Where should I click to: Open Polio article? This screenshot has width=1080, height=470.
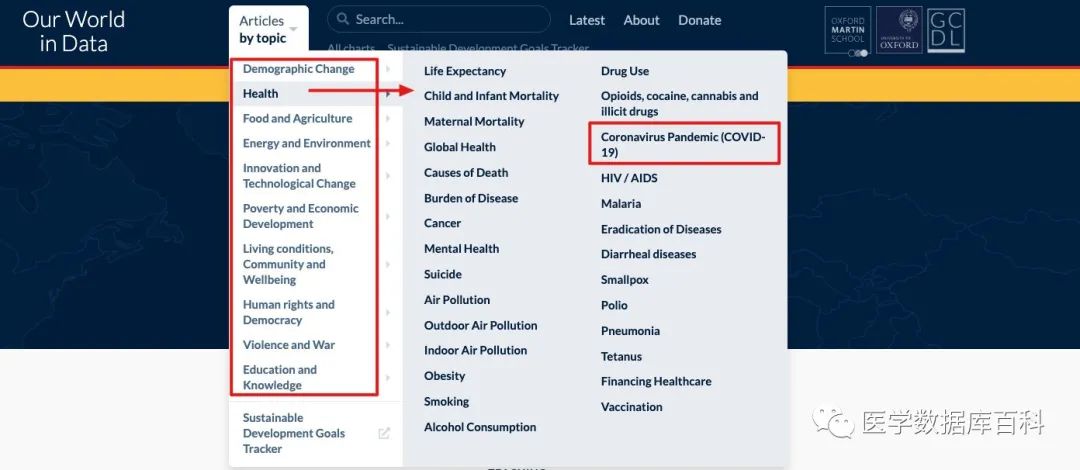pos(614,305)
